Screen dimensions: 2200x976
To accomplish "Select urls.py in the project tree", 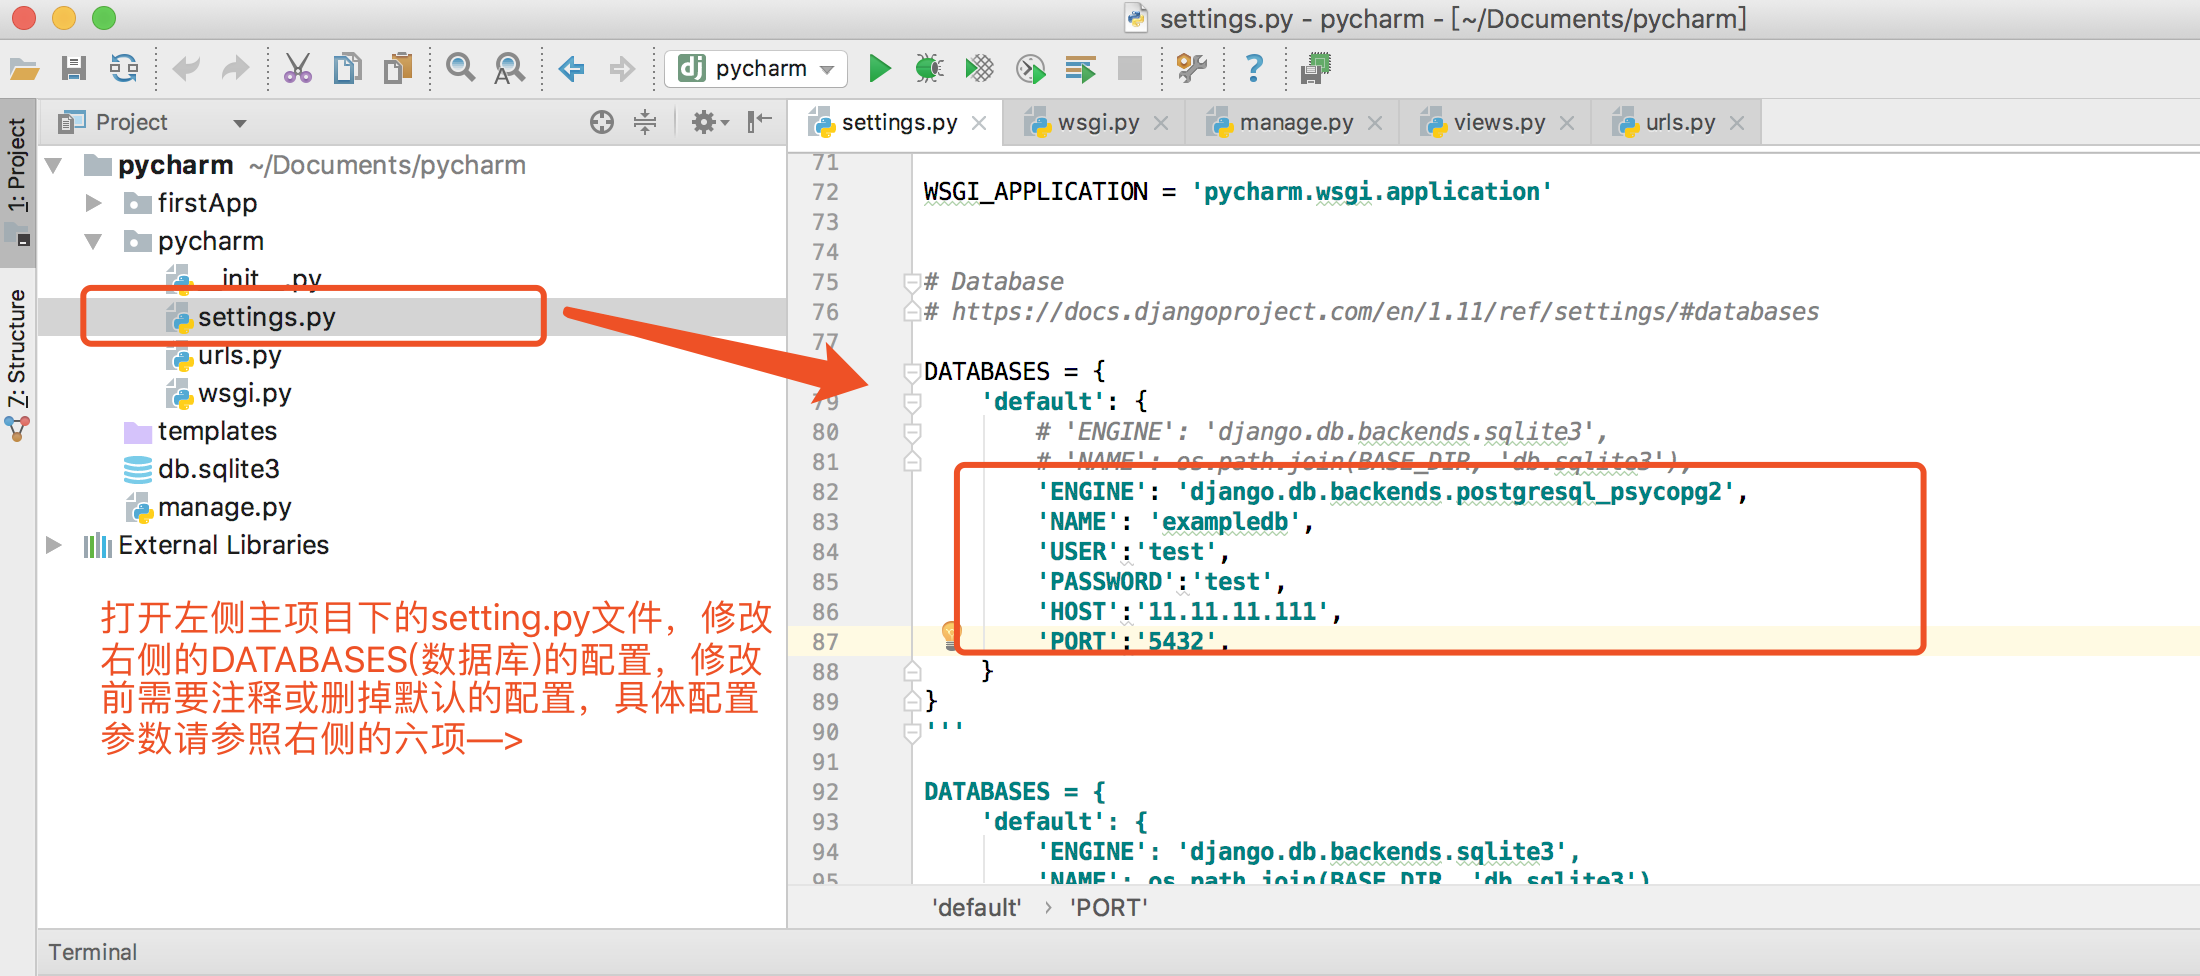I will (x=239, y=355).
